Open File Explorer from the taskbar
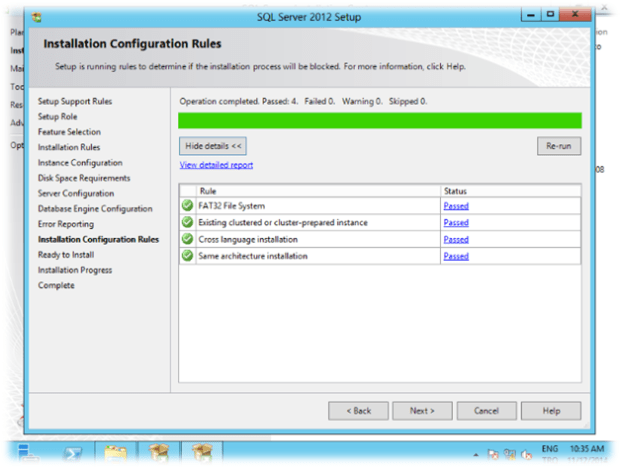620x467 pixels. [x=116, y=453]
